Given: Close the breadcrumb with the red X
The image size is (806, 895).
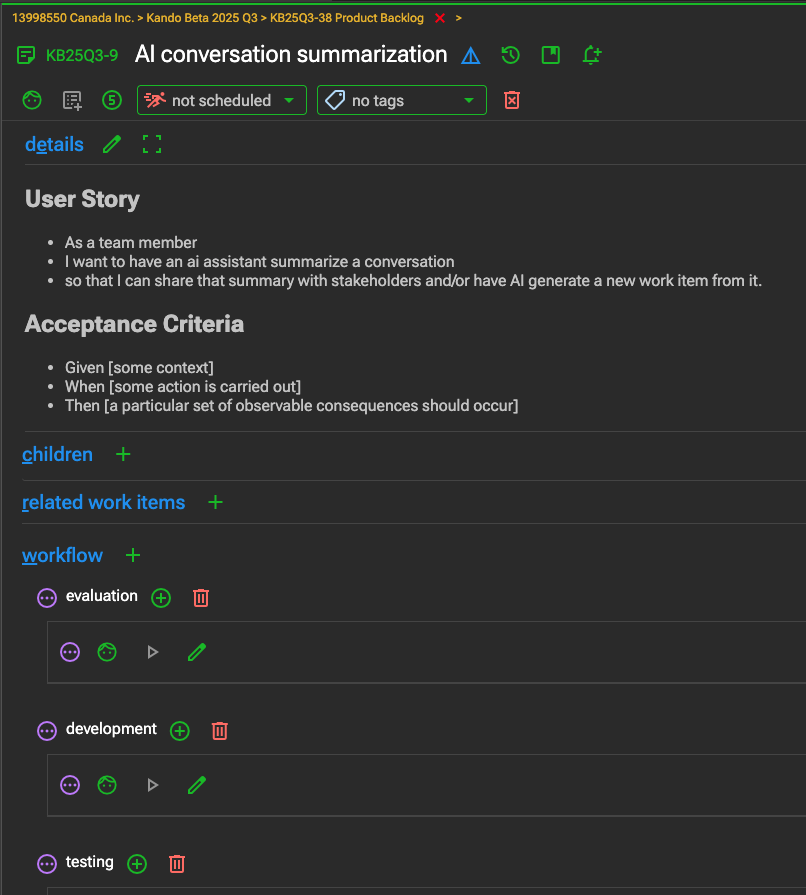Looking at the screenshot, I should pos(439,18).
